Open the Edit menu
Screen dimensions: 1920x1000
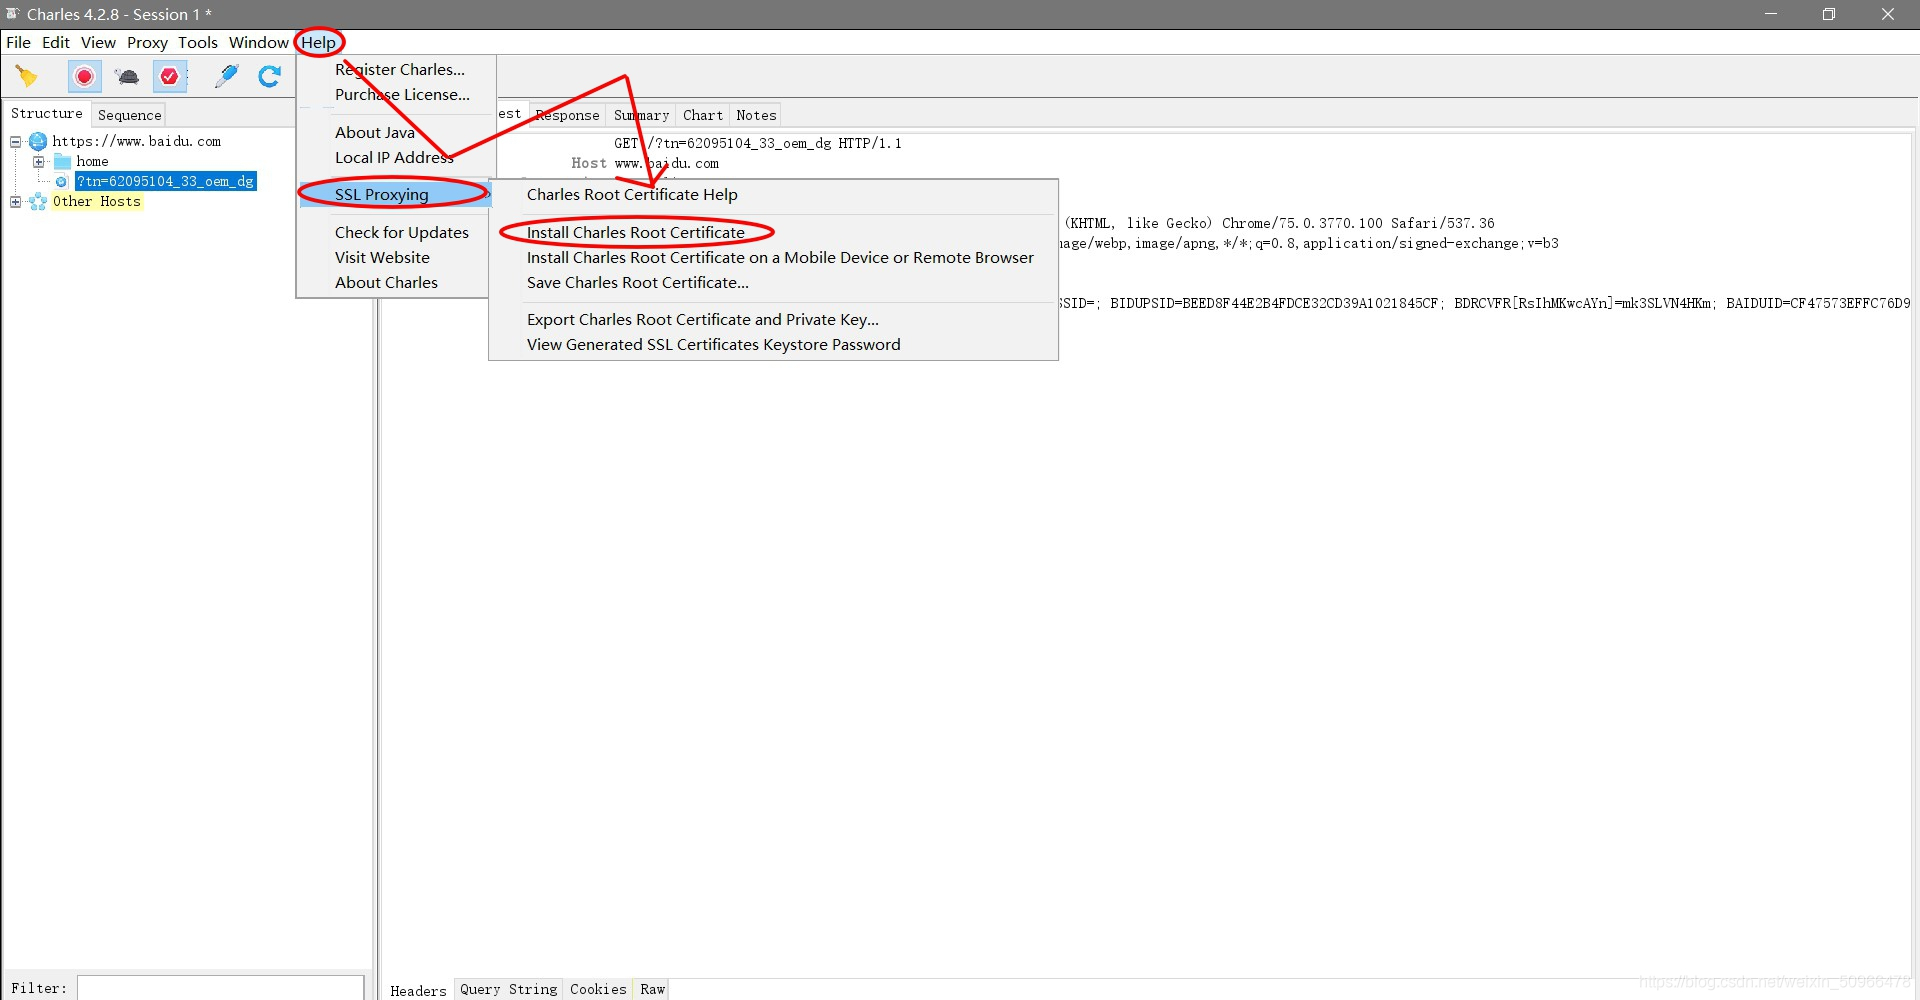pyautogui.click(x=56, y=42)
